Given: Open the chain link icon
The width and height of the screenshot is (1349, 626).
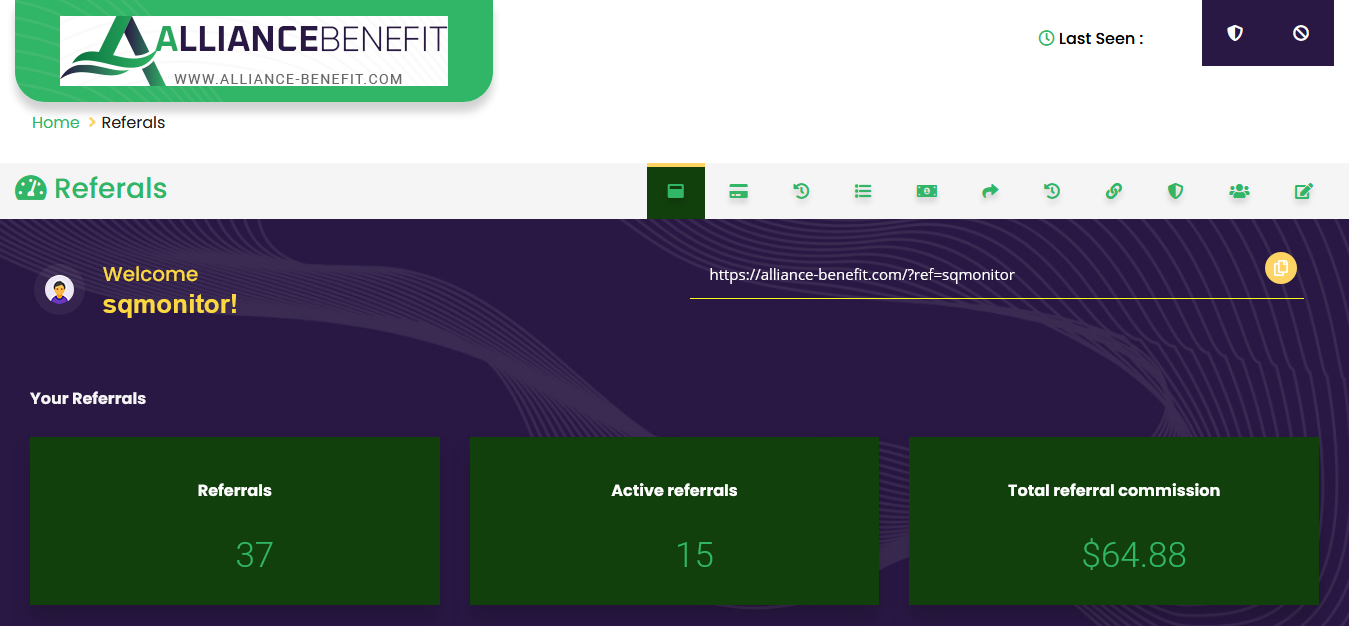Looking at the screenshot, I should [1114, 191].
